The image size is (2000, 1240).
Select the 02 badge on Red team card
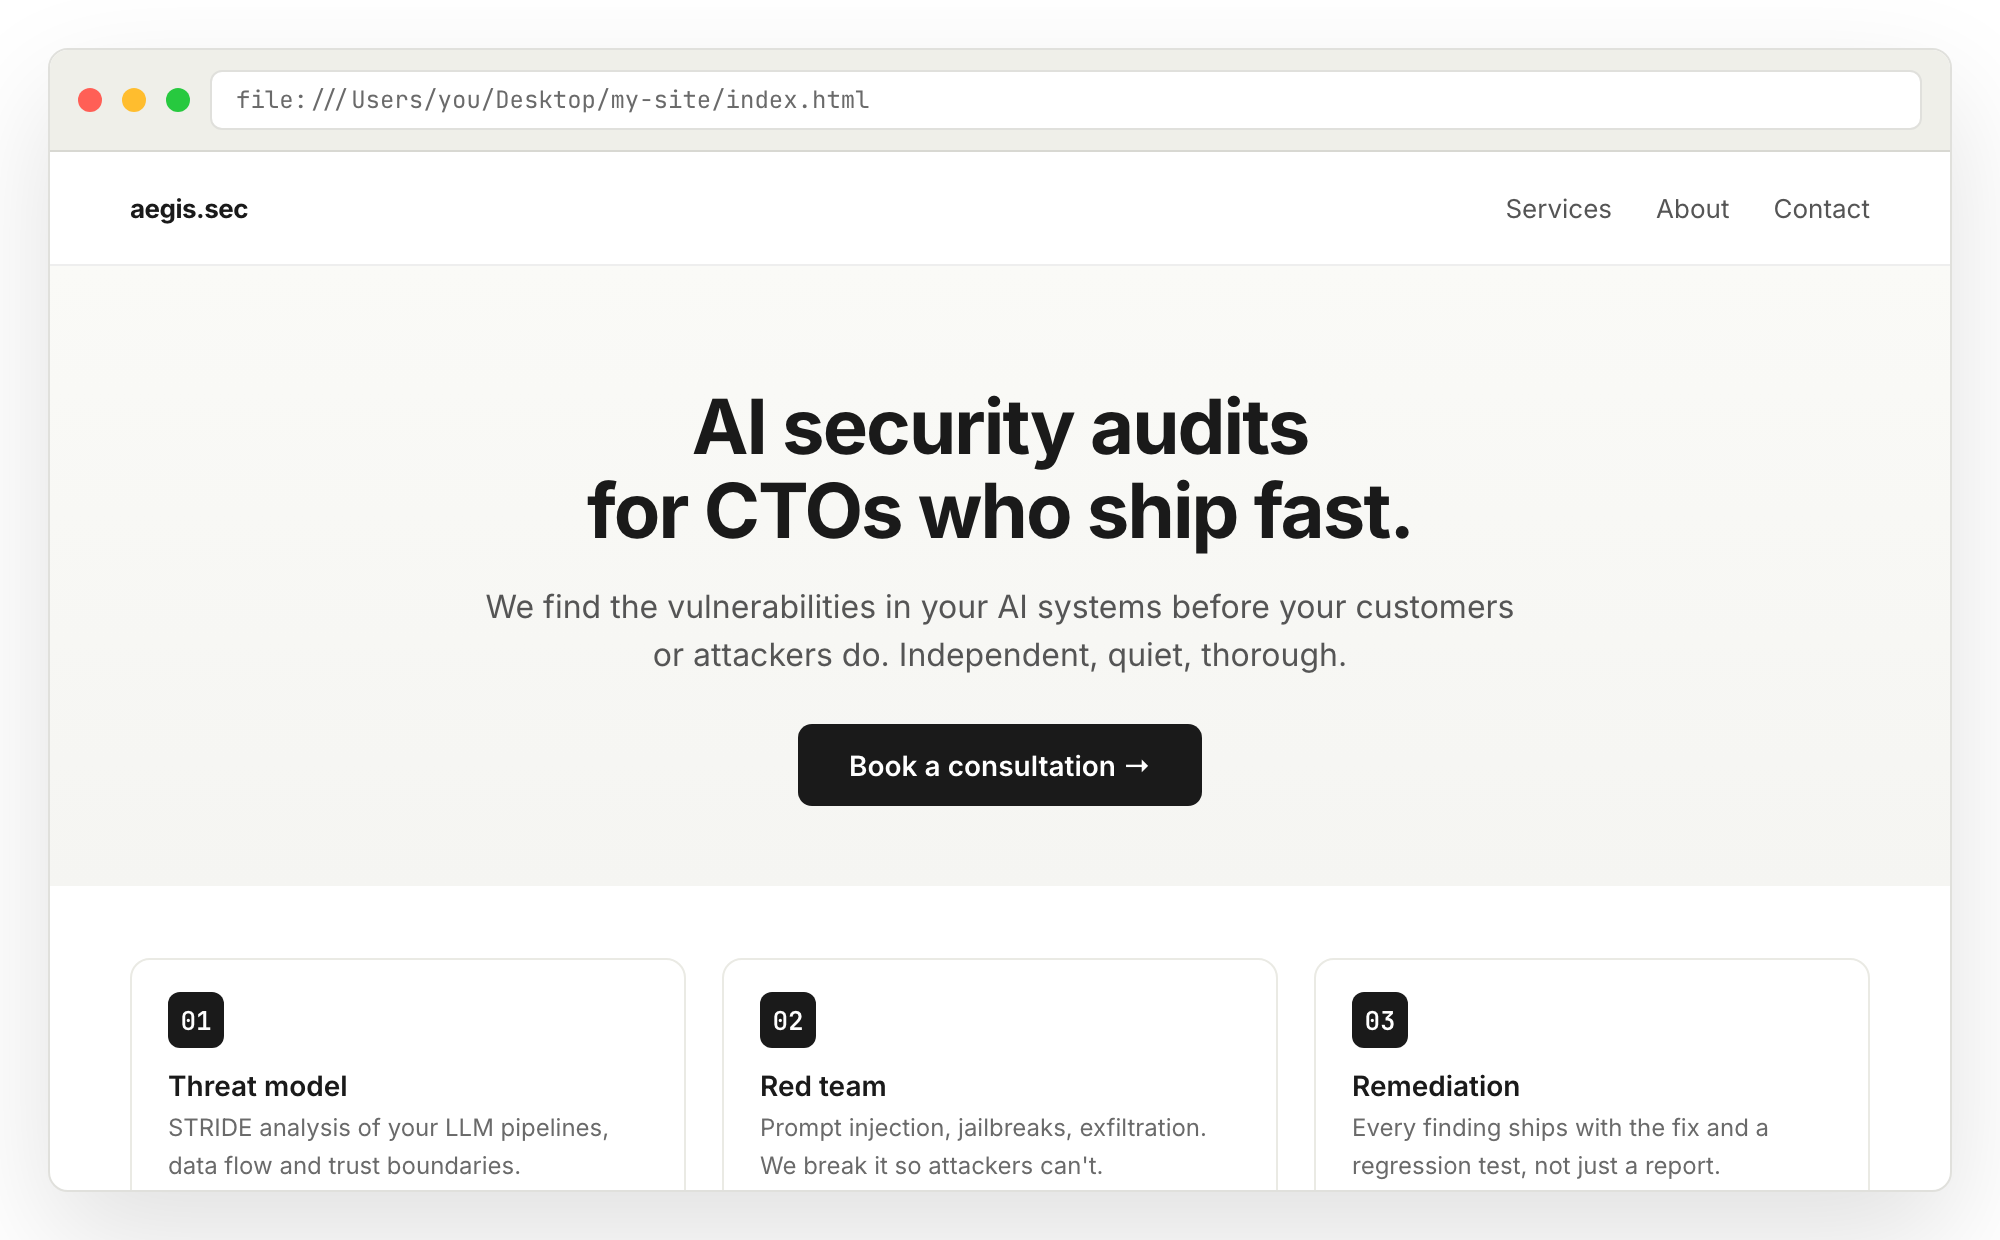tap(787, 1020)
